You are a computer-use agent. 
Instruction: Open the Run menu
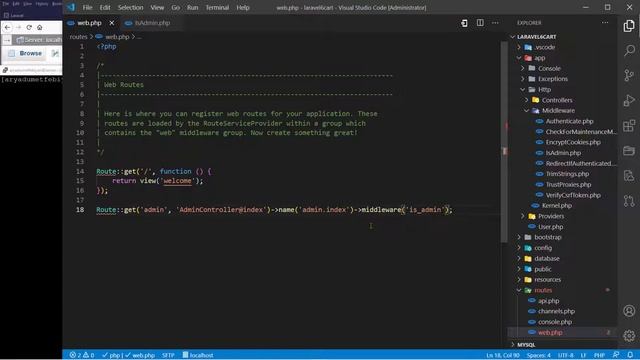[x=193, y=7]
